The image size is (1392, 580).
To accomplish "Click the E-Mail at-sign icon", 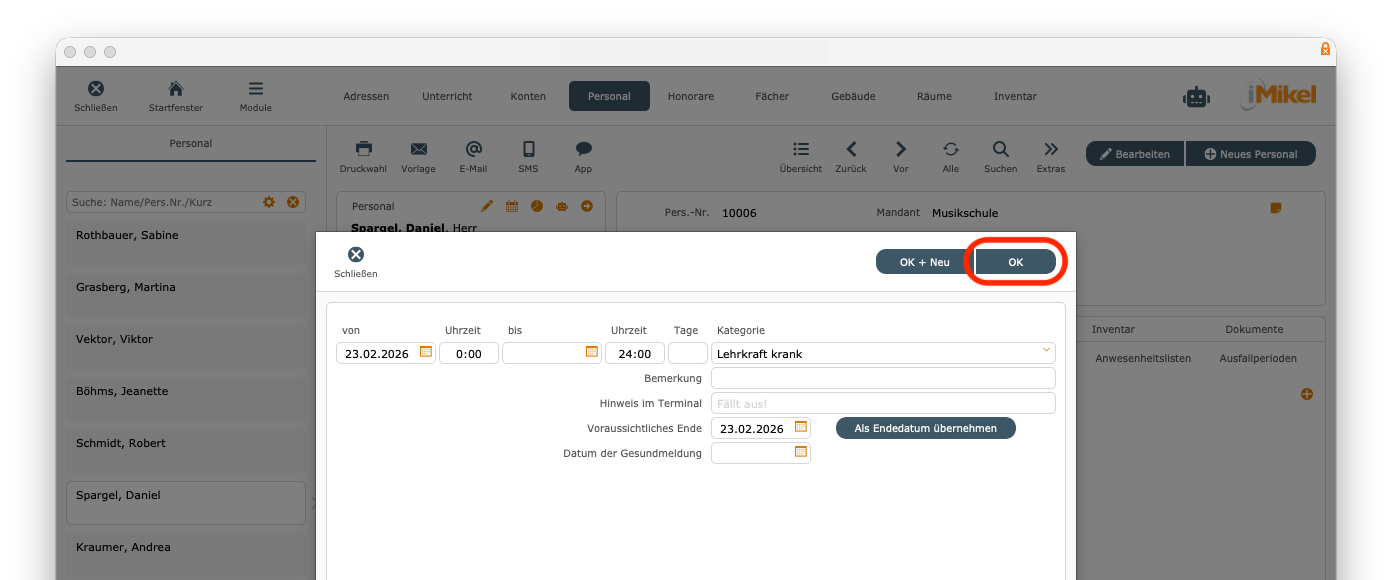I will pos(473,149).
